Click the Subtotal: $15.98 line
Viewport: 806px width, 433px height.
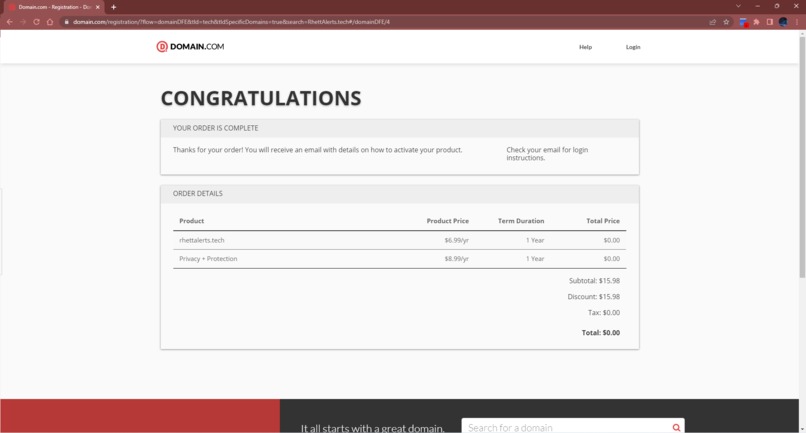click(x=594, y=281)
